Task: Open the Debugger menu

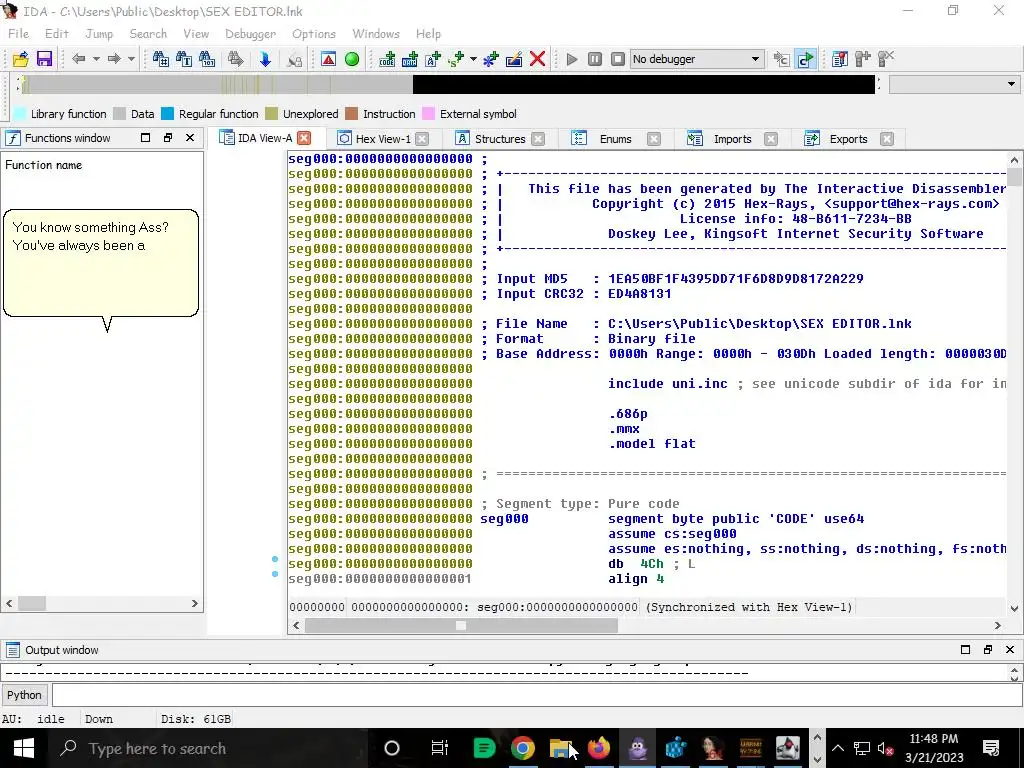Action: (250, 34)
